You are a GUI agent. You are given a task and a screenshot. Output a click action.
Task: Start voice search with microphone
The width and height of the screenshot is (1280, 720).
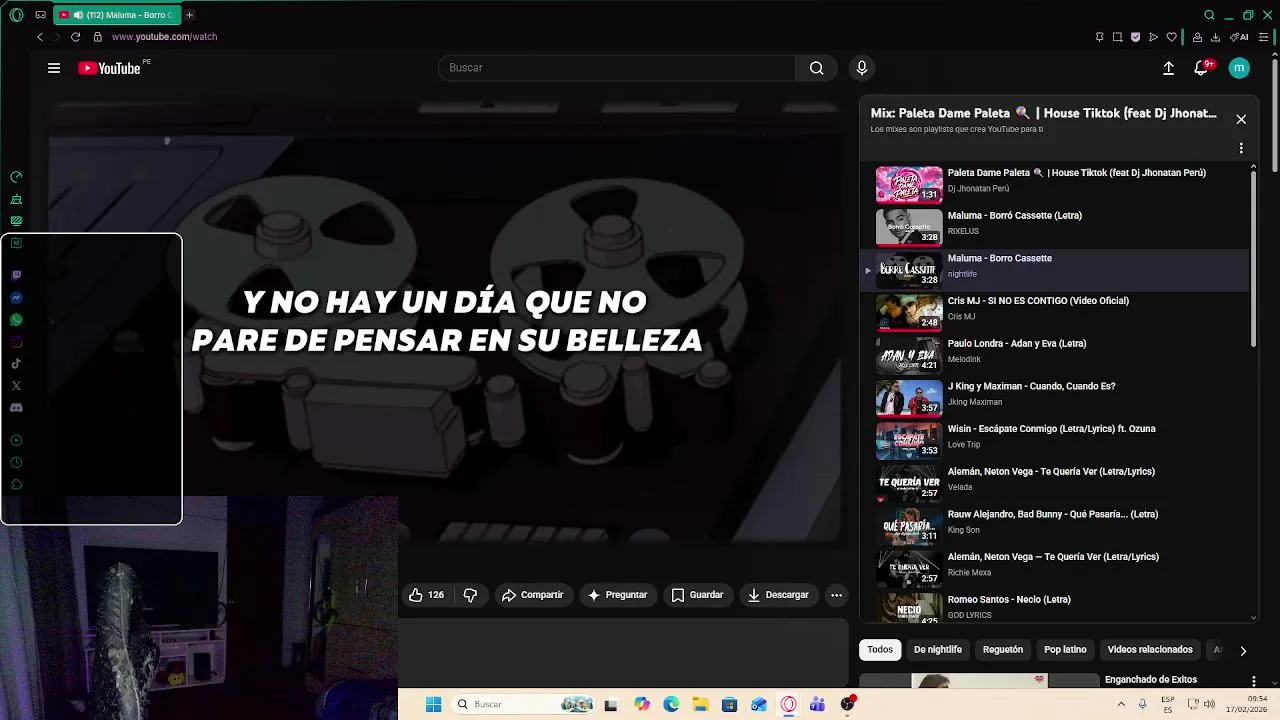coord(862,68)
